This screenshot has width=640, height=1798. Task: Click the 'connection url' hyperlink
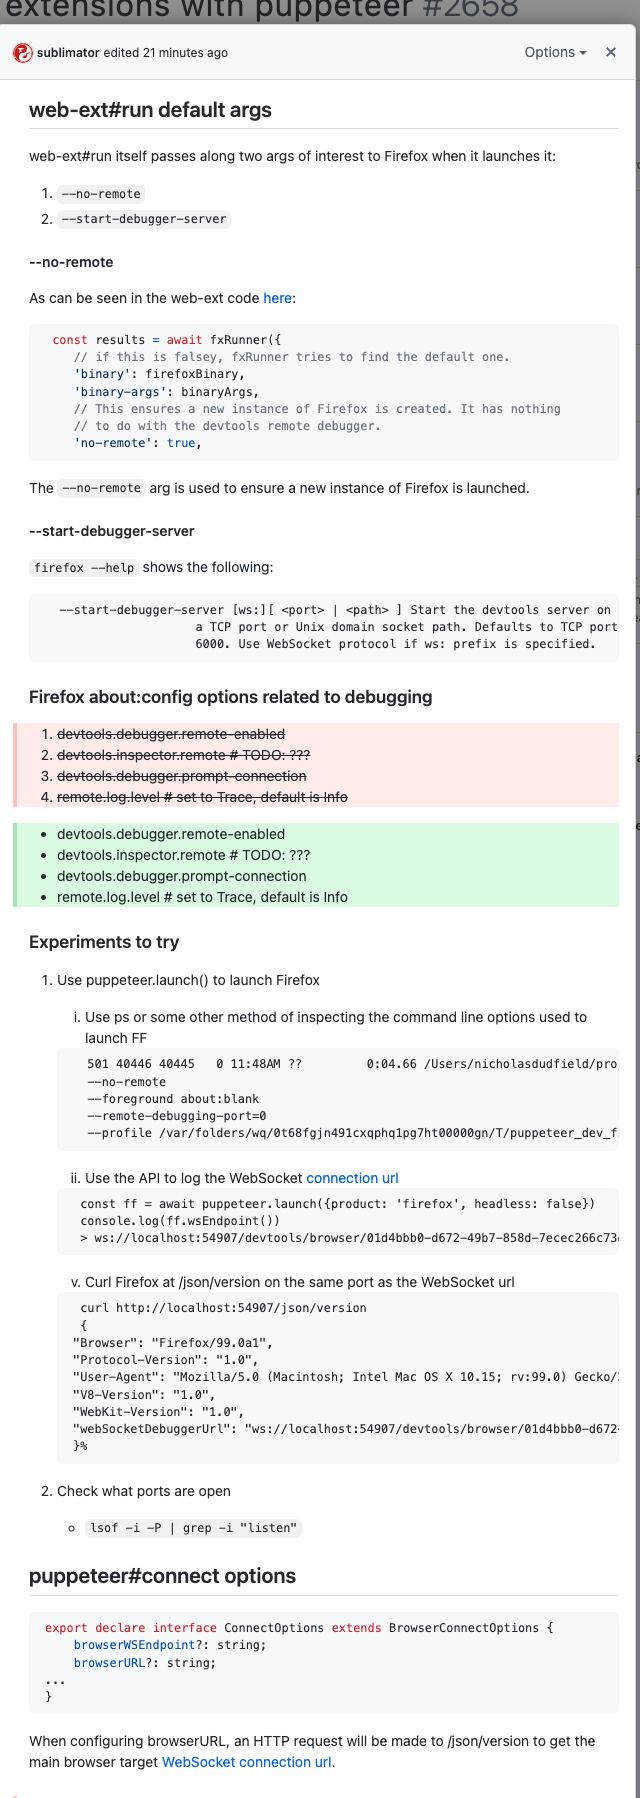352,1177
